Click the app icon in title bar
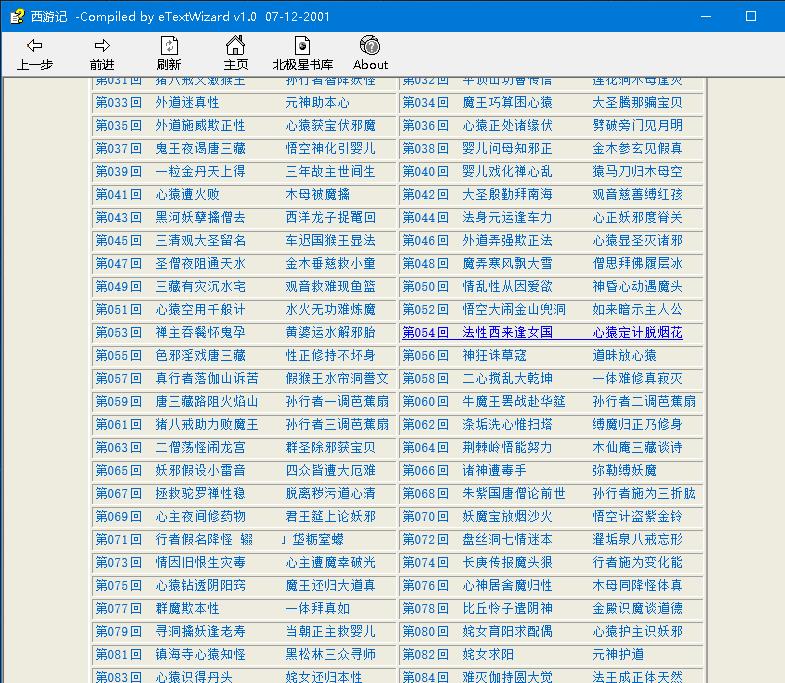 17,16
